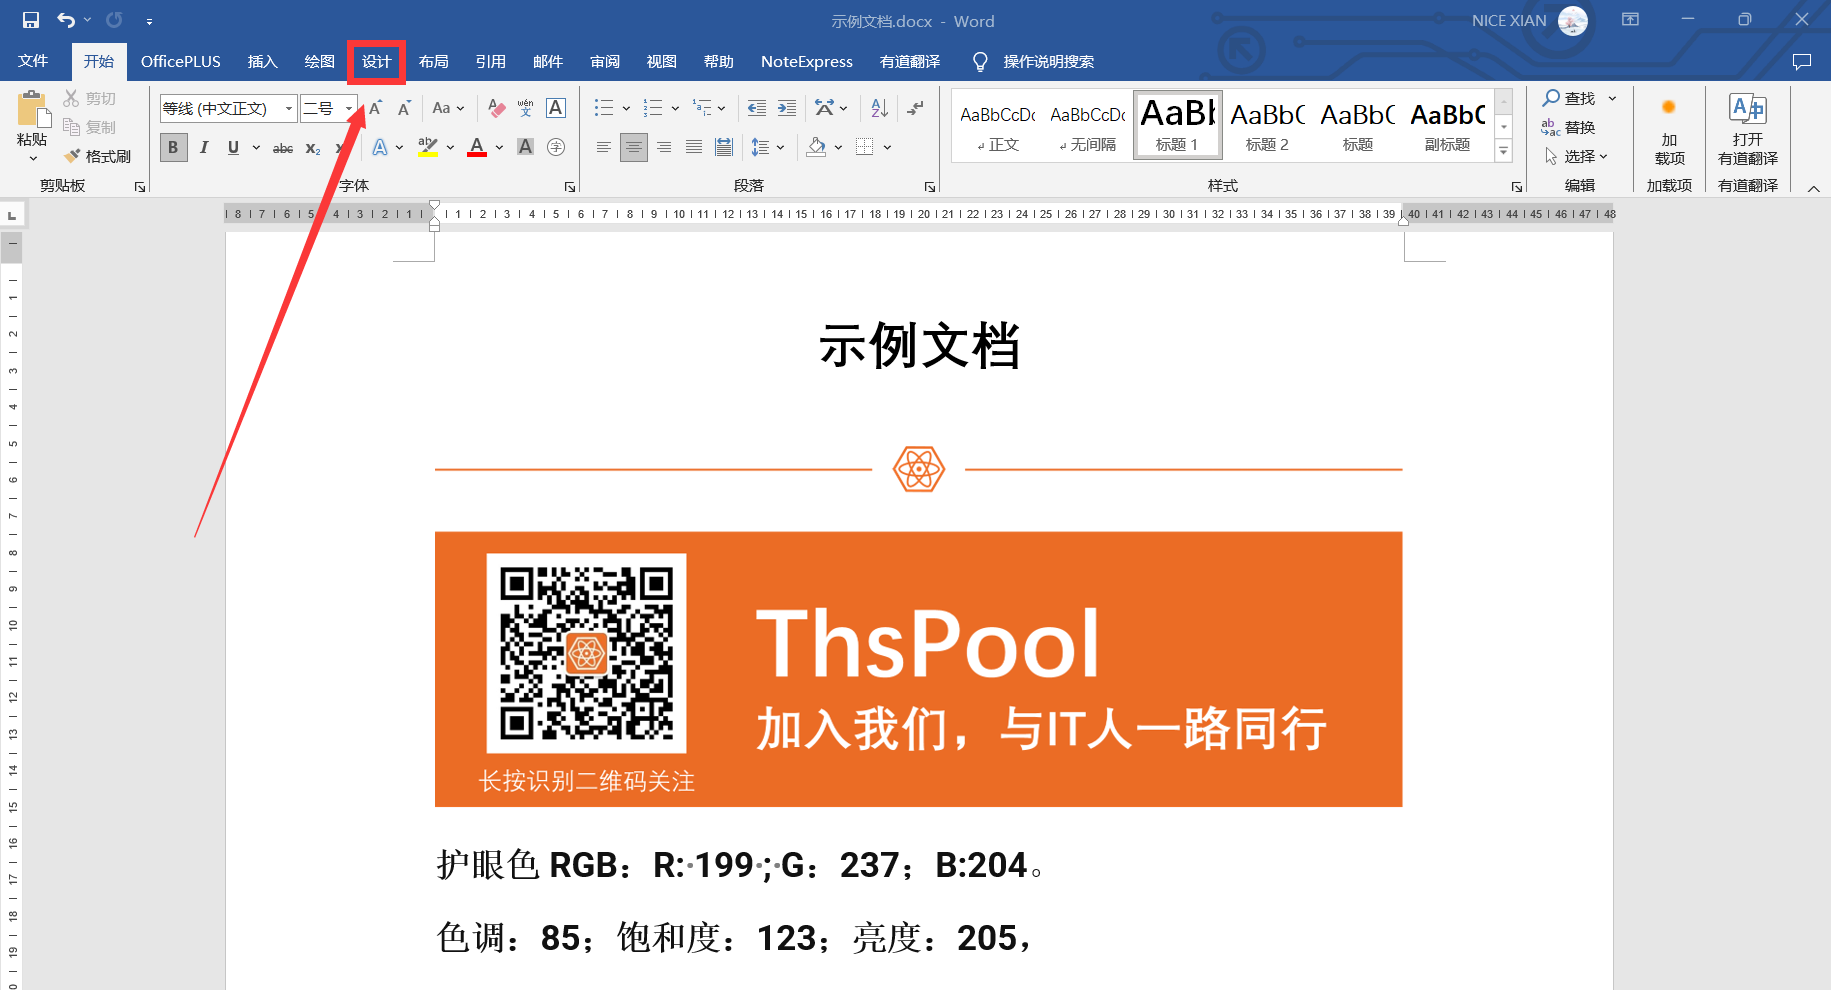
Task: Toggle Underline formatting
Action: point(233,147)
